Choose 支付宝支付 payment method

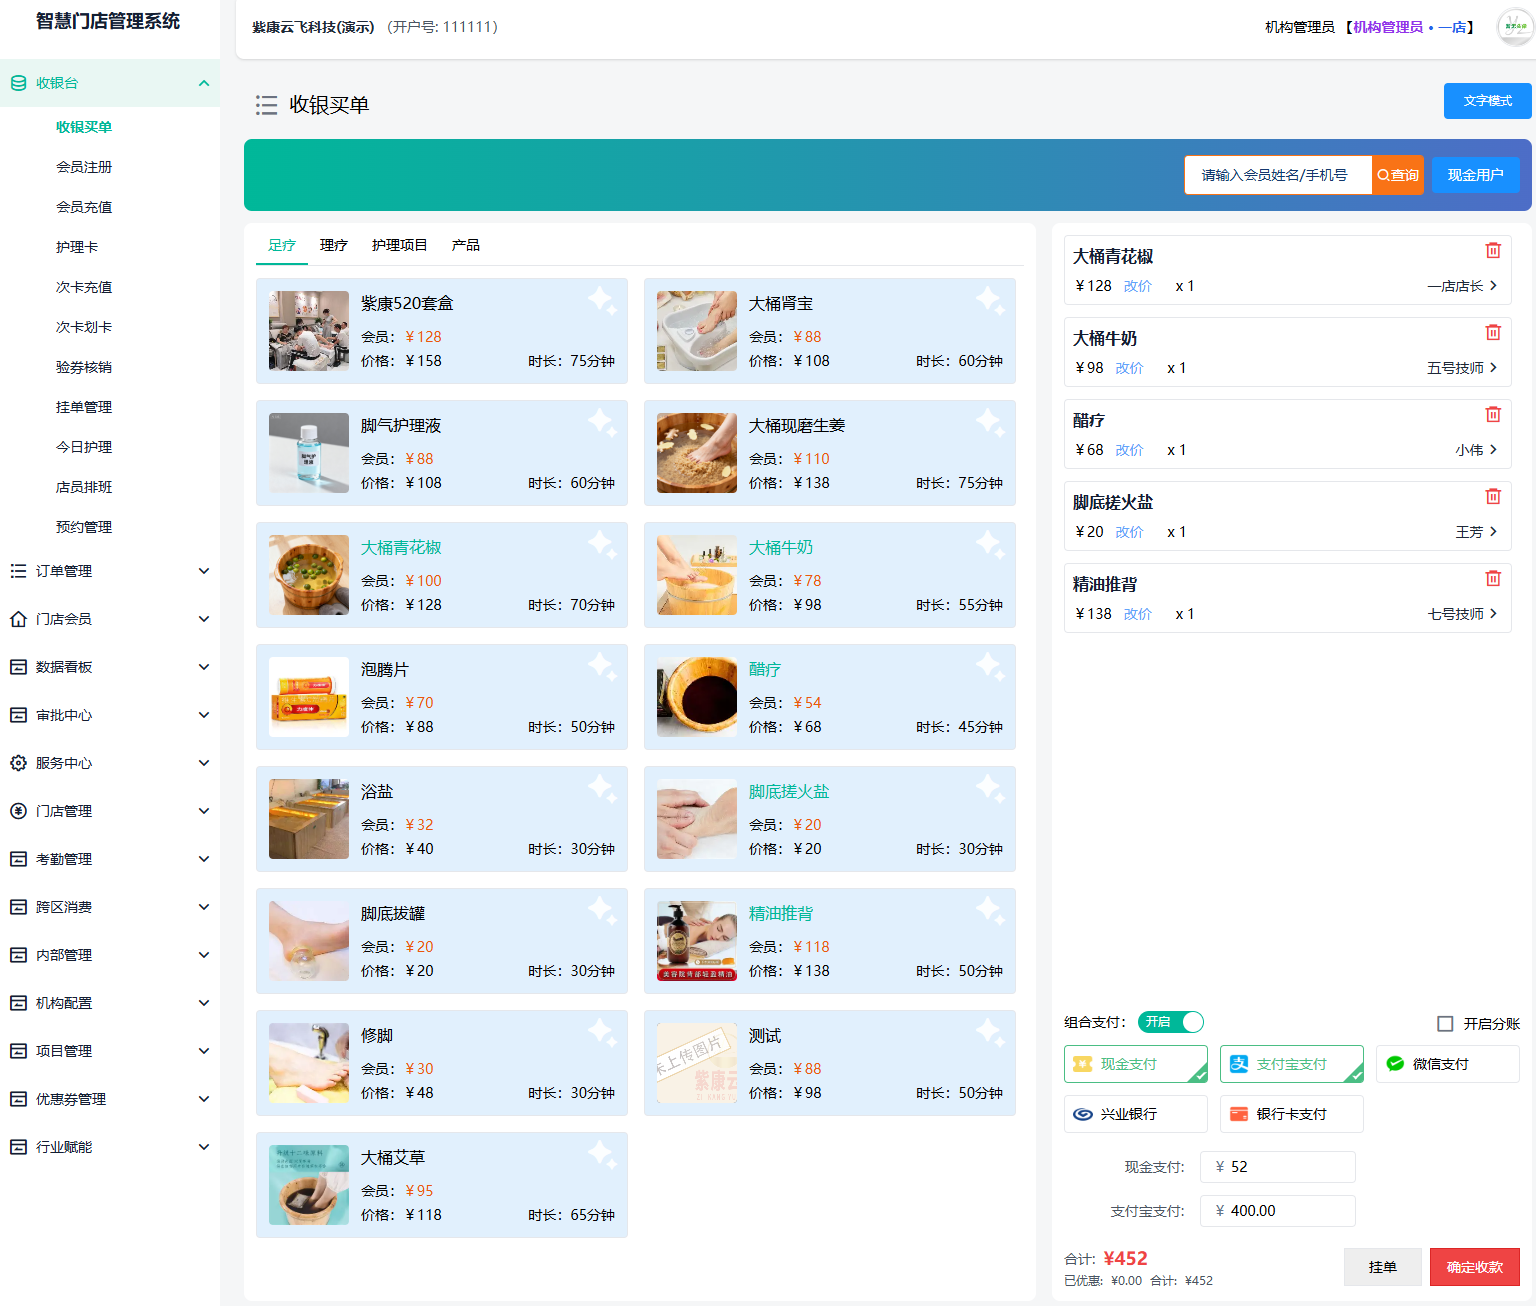(1291, 1063)
